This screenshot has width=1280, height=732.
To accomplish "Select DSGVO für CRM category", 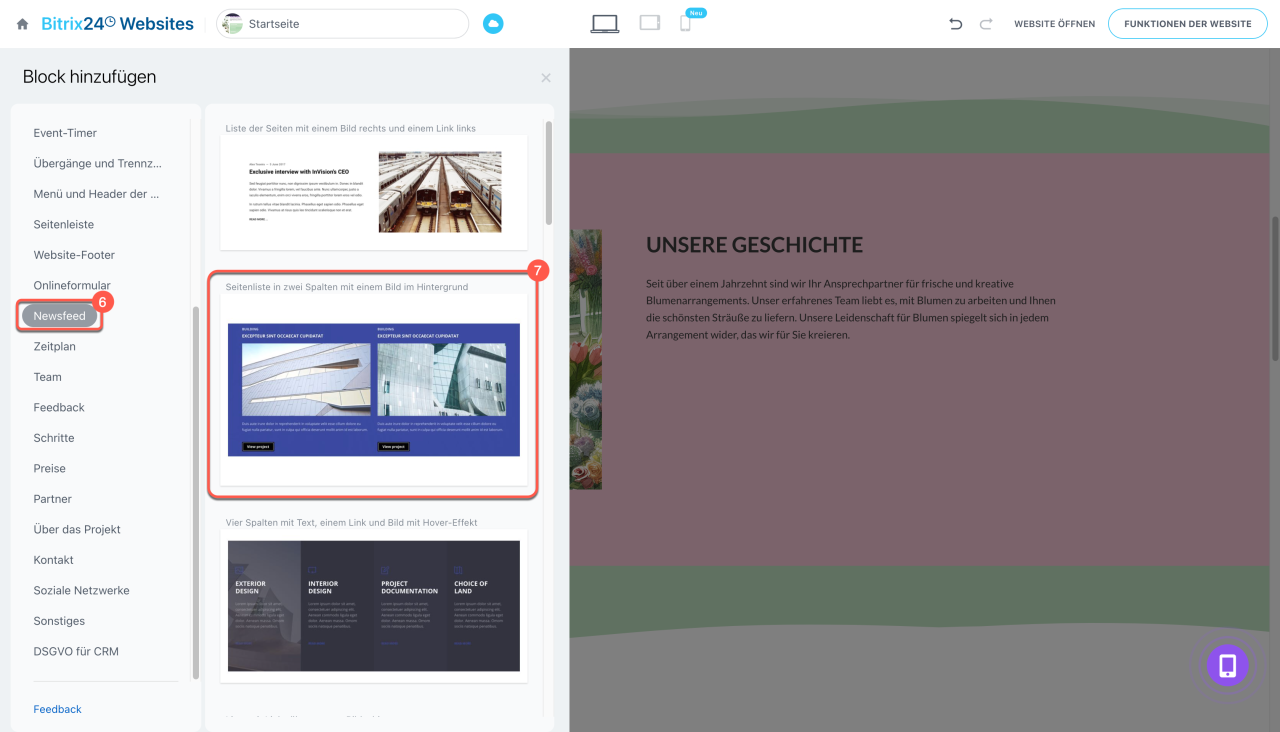I will coord(76,651).
